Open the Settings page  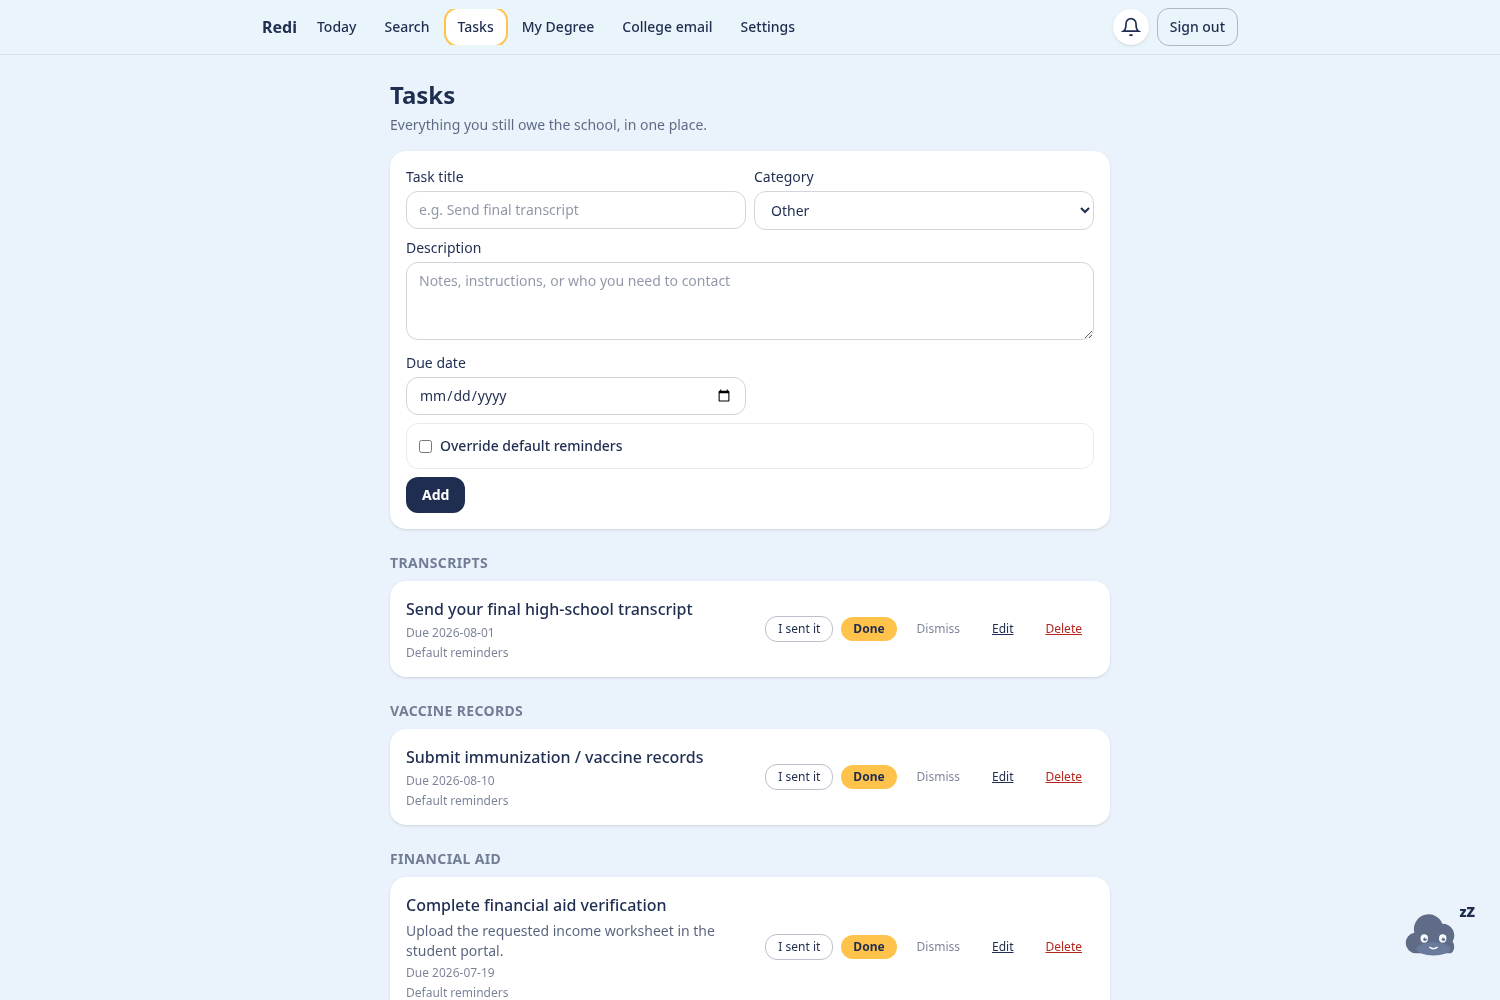point(767,27)
